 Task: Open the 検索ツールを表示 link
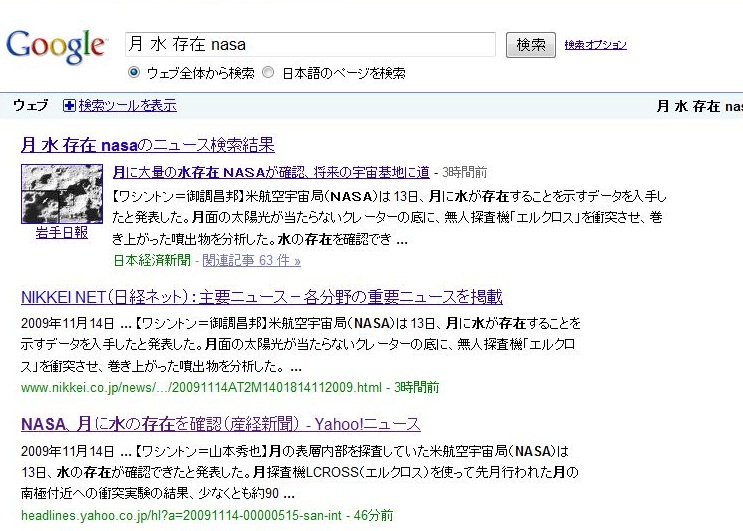click(127, 105)
